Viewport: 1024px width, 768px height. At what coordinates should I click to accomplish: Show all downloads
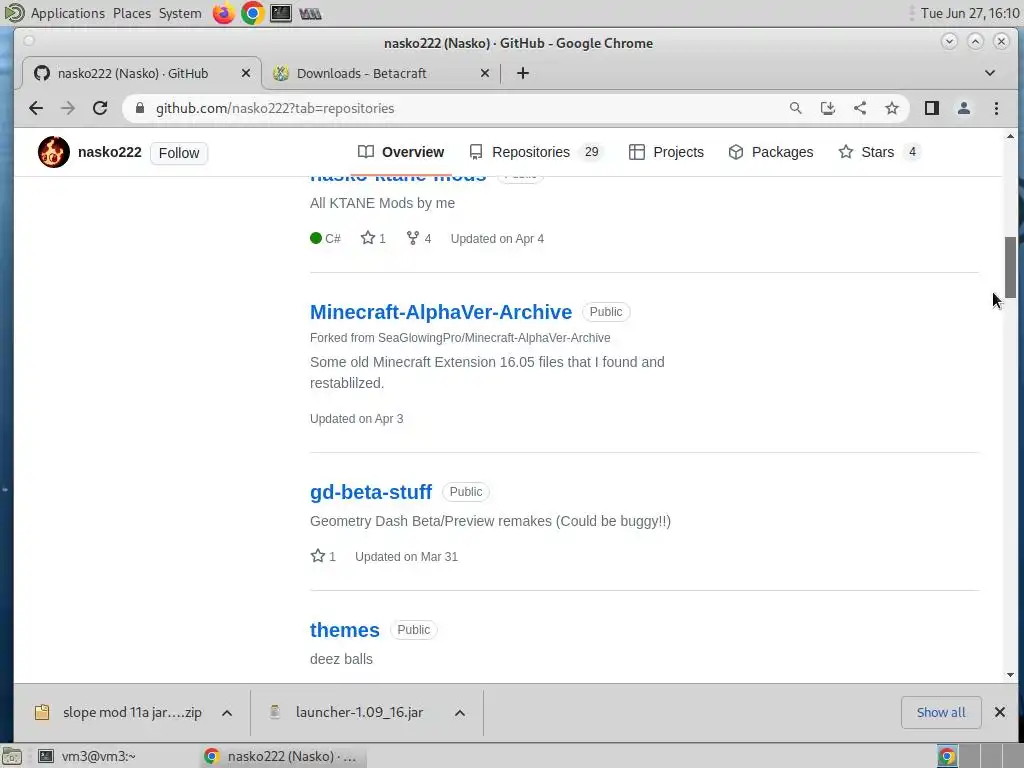click(941, 712)
